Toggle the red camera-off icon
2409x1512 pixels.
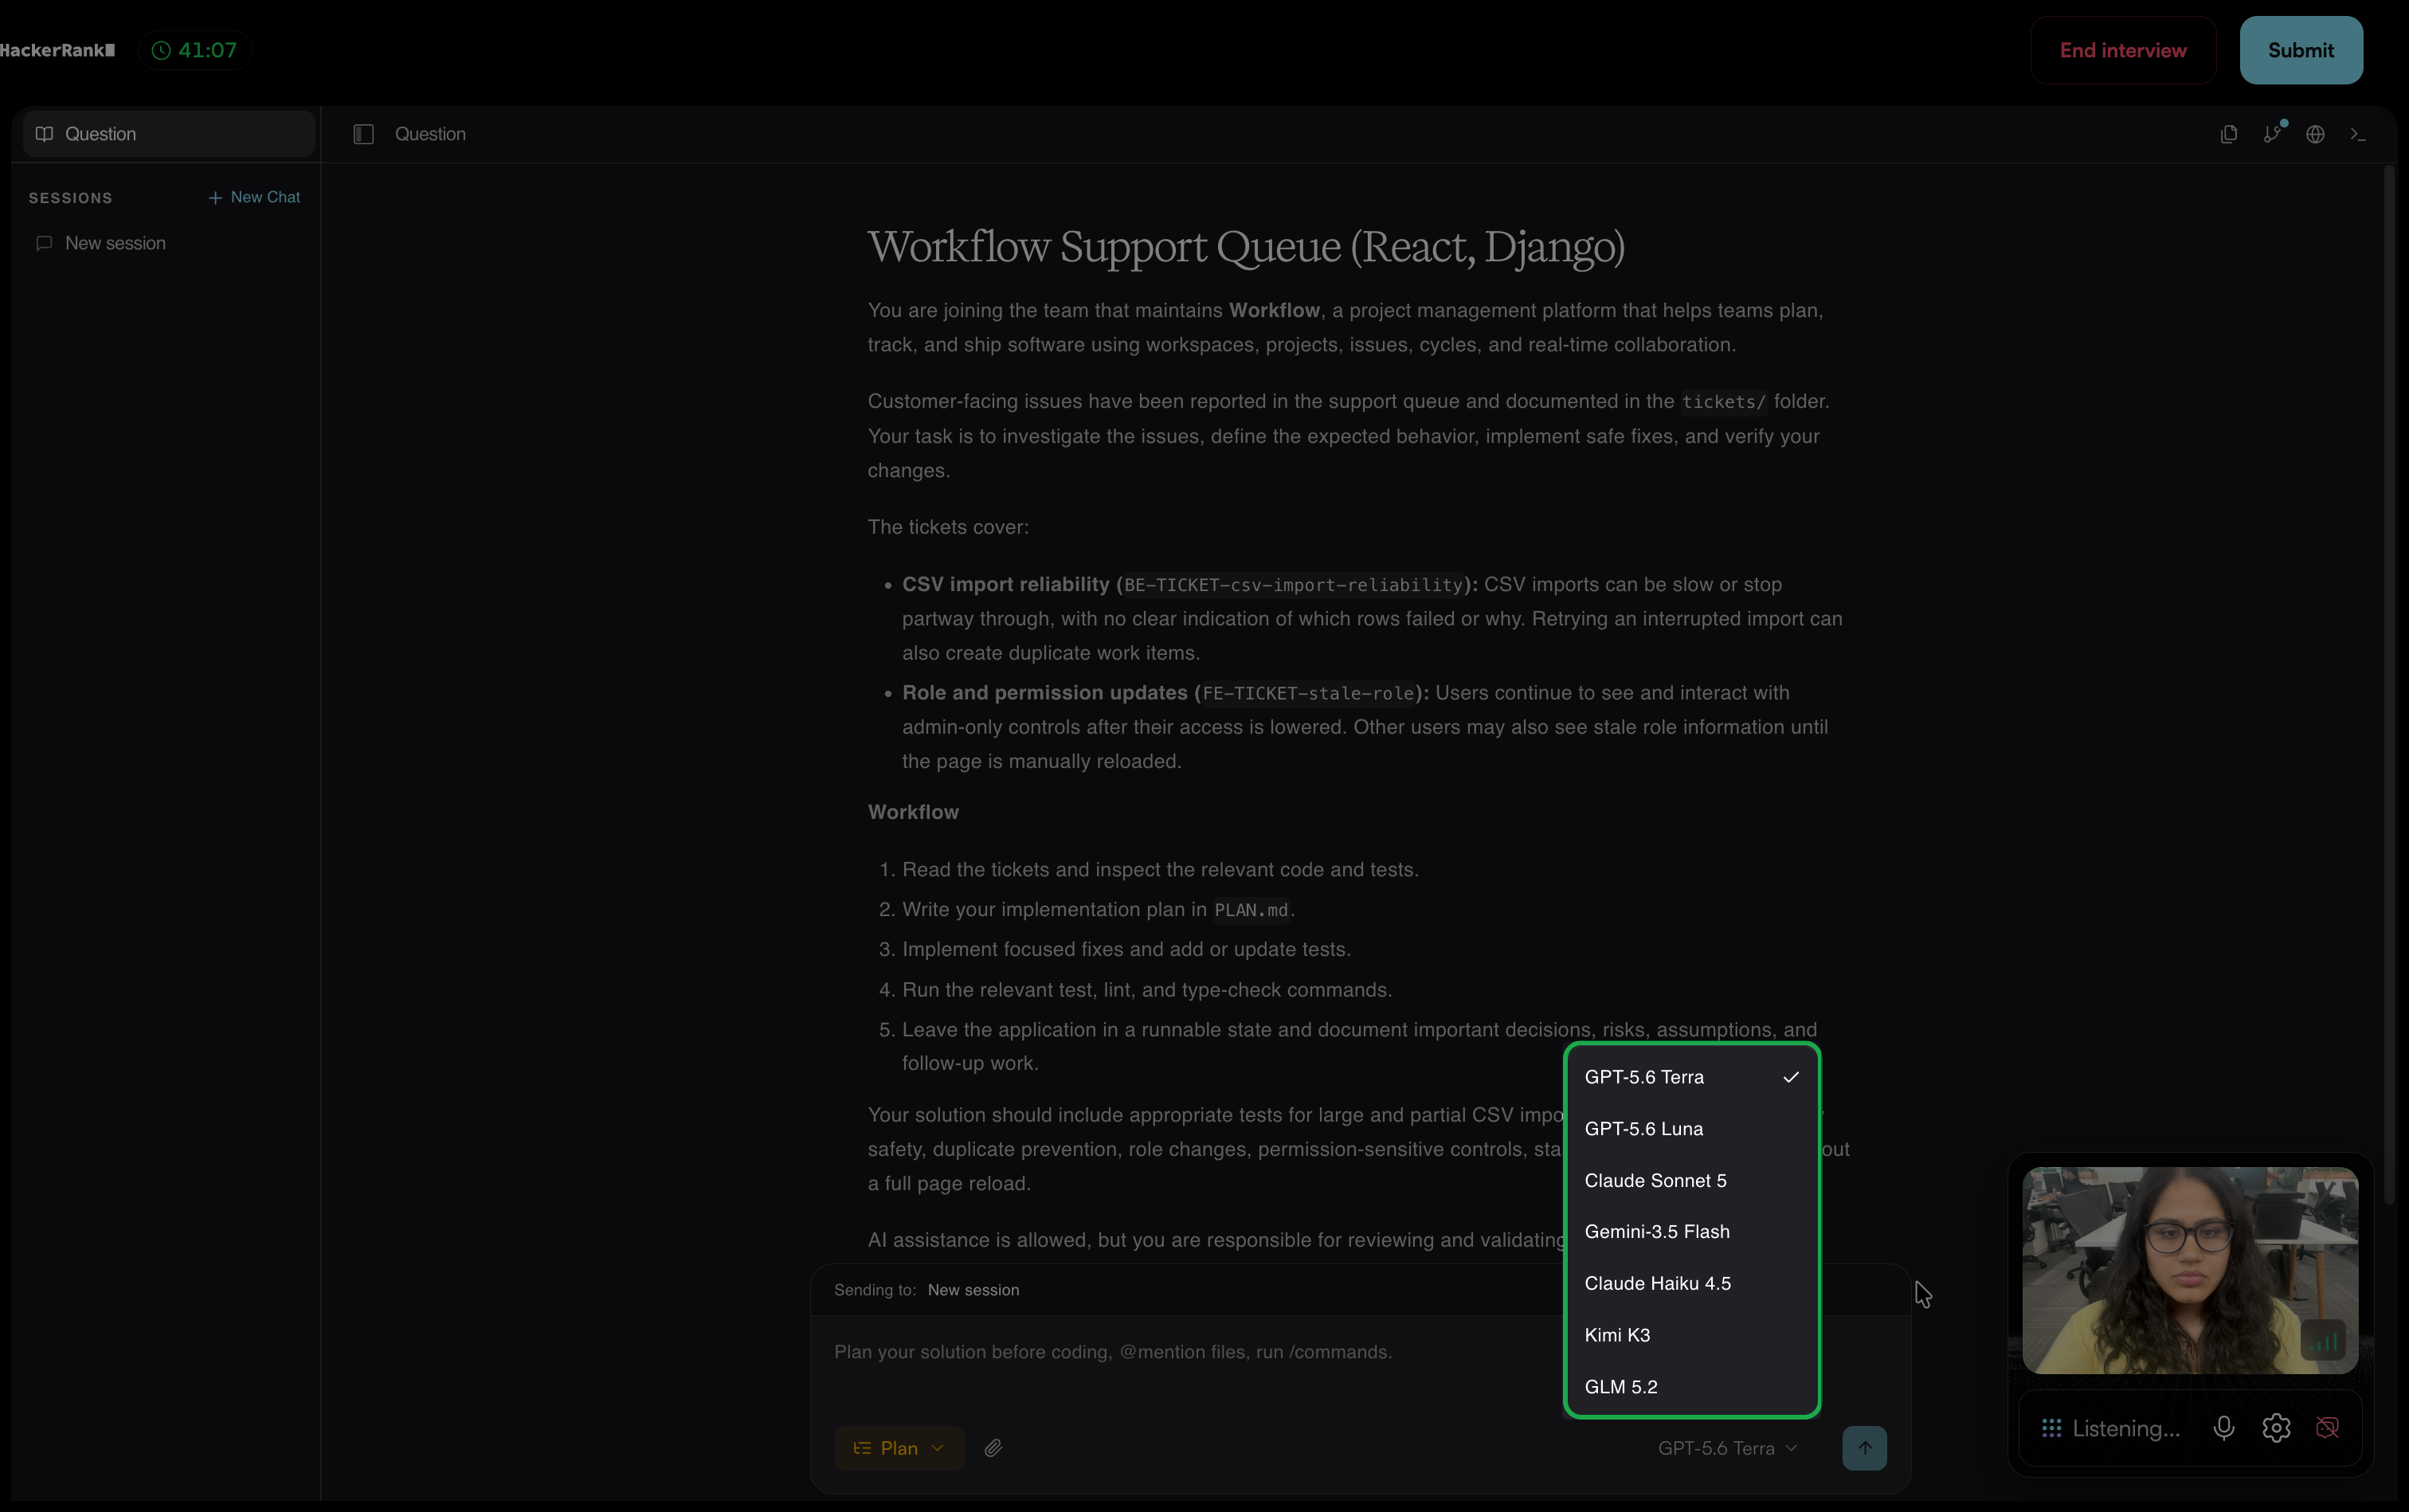click(x=2328, y=1428)
